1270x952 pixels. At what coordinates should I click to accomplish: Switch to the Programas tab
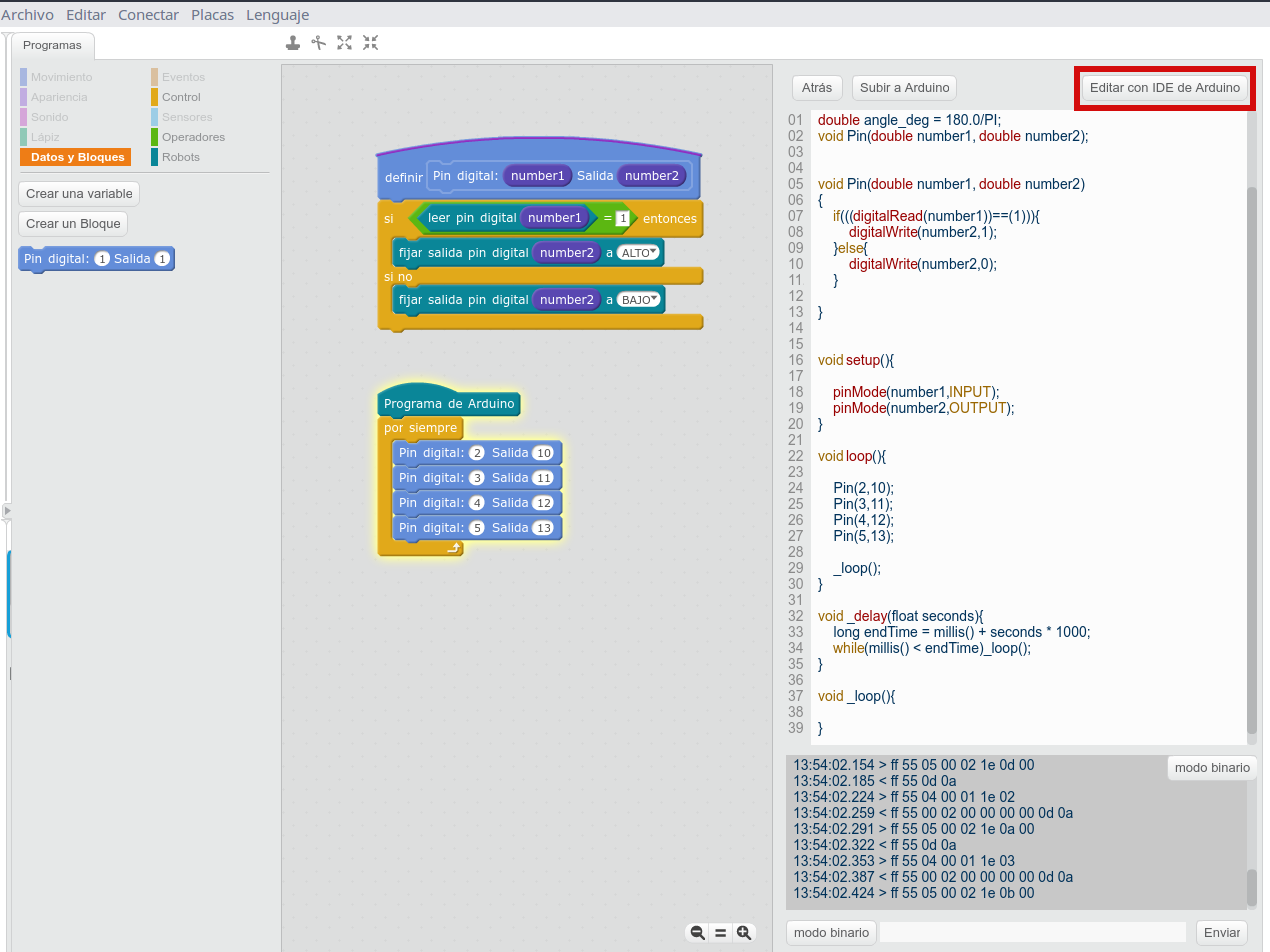(x=52, y=45)
